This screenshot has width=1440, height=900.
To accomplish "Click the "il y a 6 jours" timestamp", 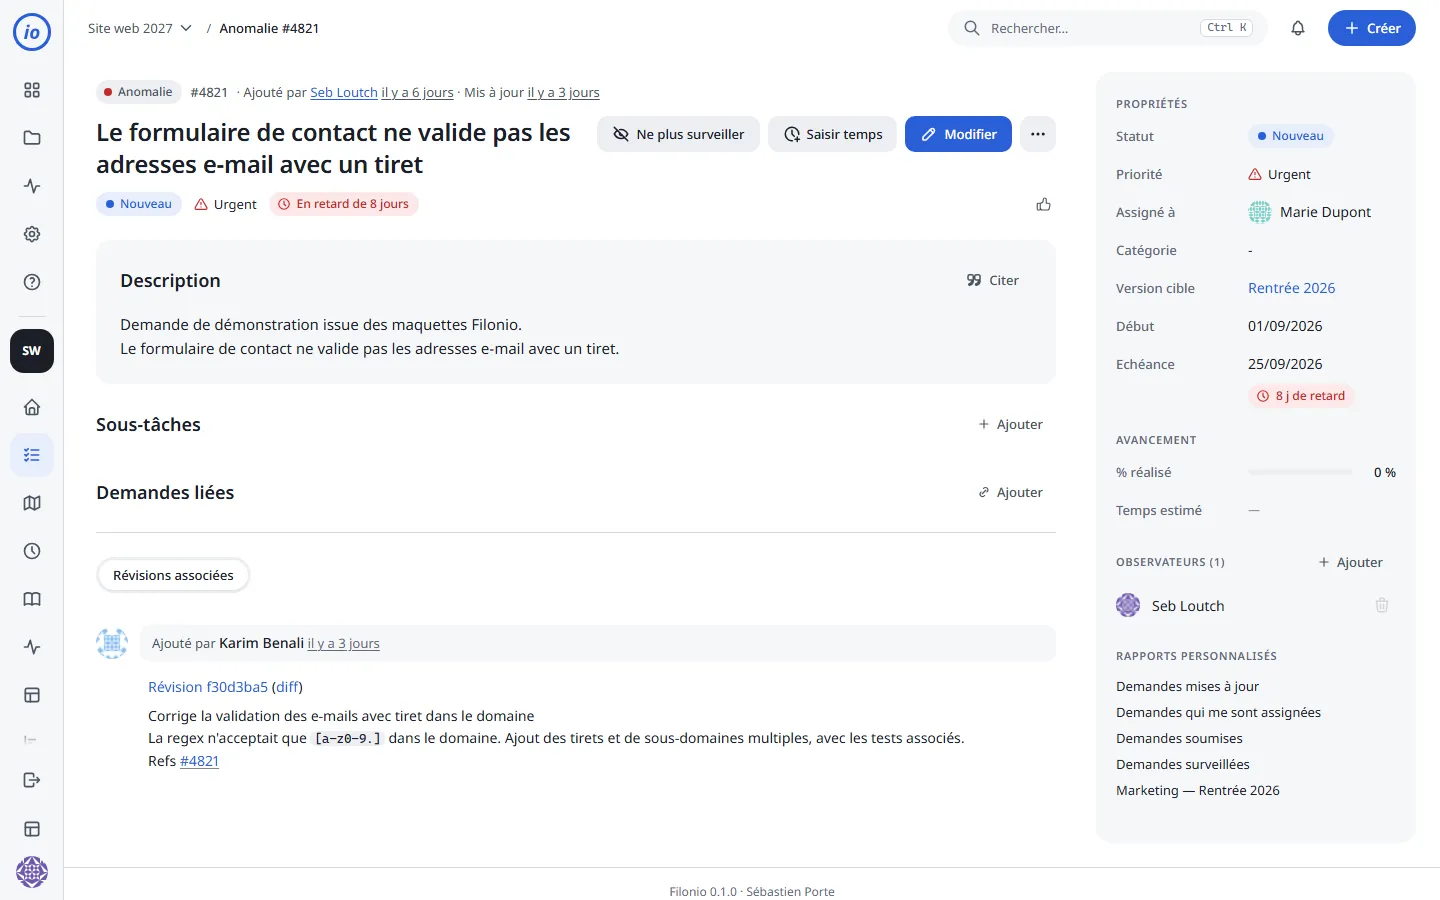I will (418, 92).
